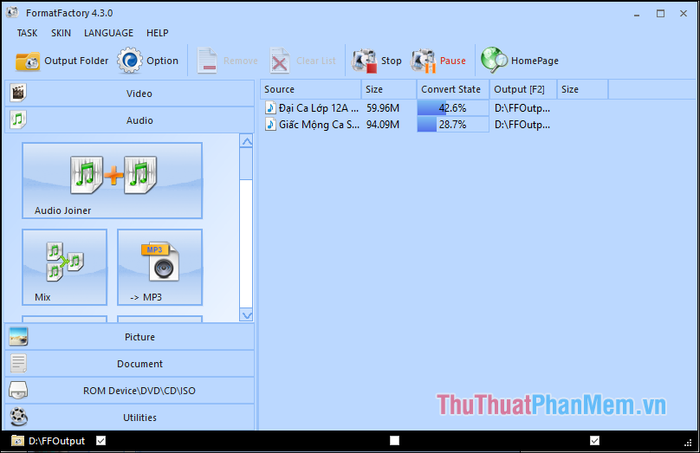The width and height of the screenshot is (700, 453).
Task: Click the Utilities film reel icon
Action: [x=18, y=417]
